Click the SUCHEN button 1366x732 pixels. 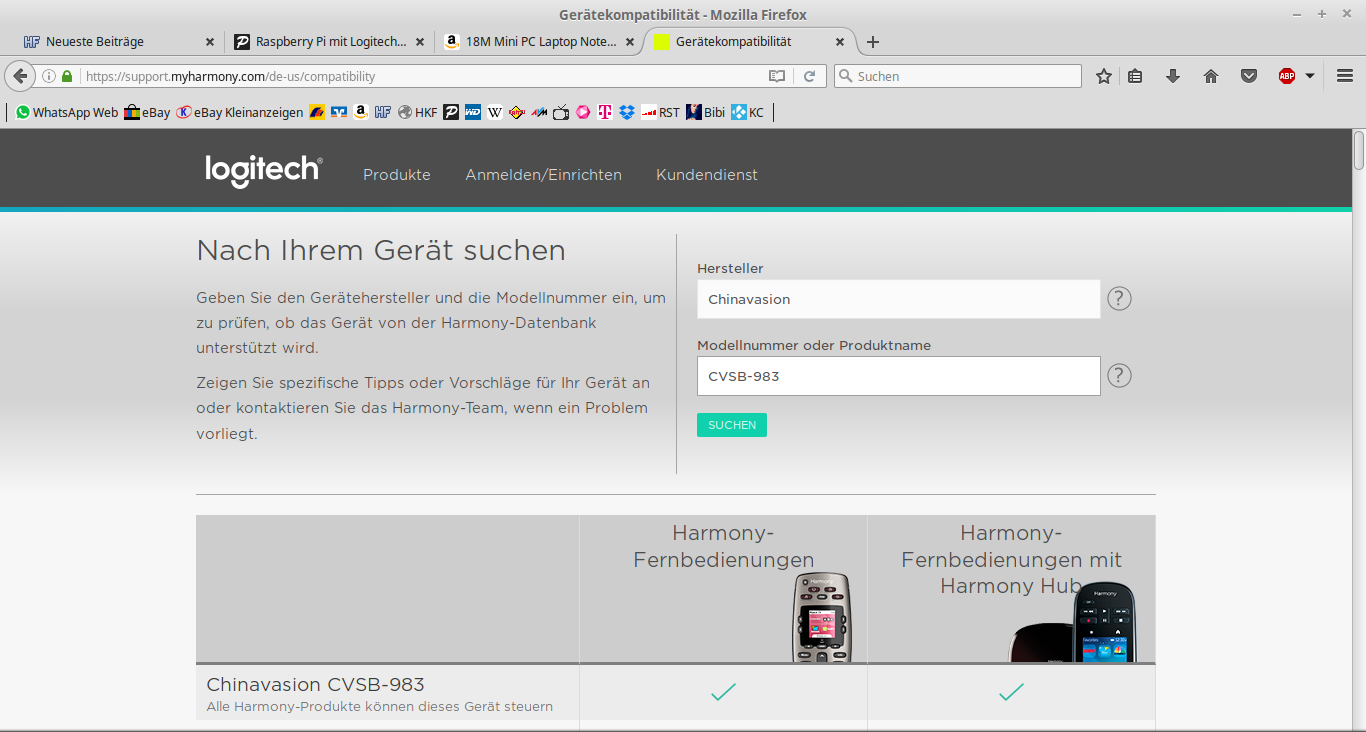732,425
